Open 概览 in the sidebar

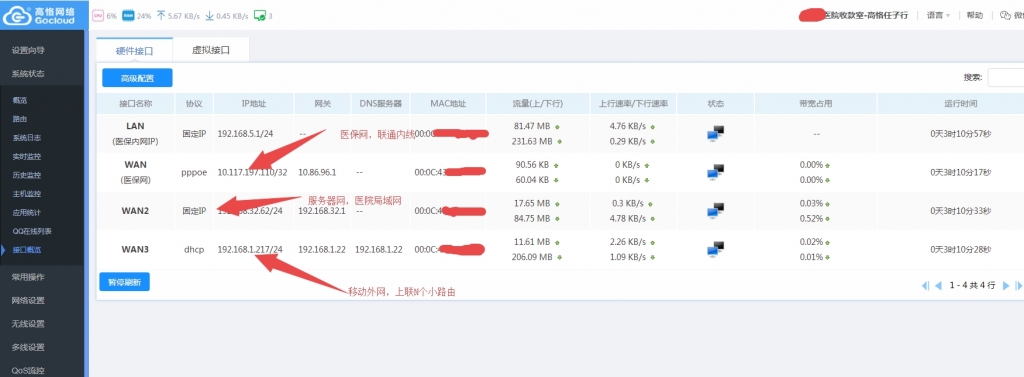[20, 101]
